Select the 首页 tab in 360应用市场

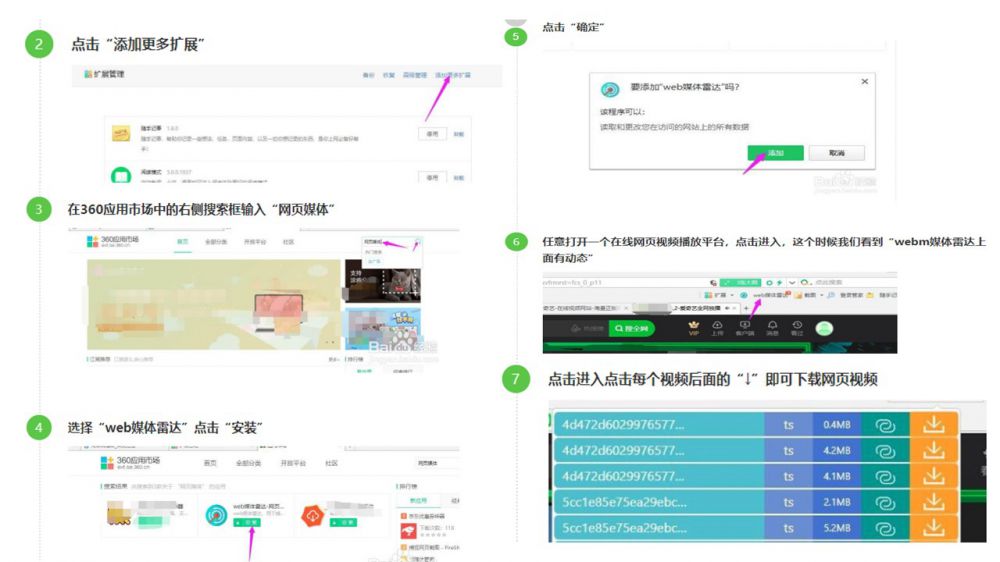click(x=183, y=242)
